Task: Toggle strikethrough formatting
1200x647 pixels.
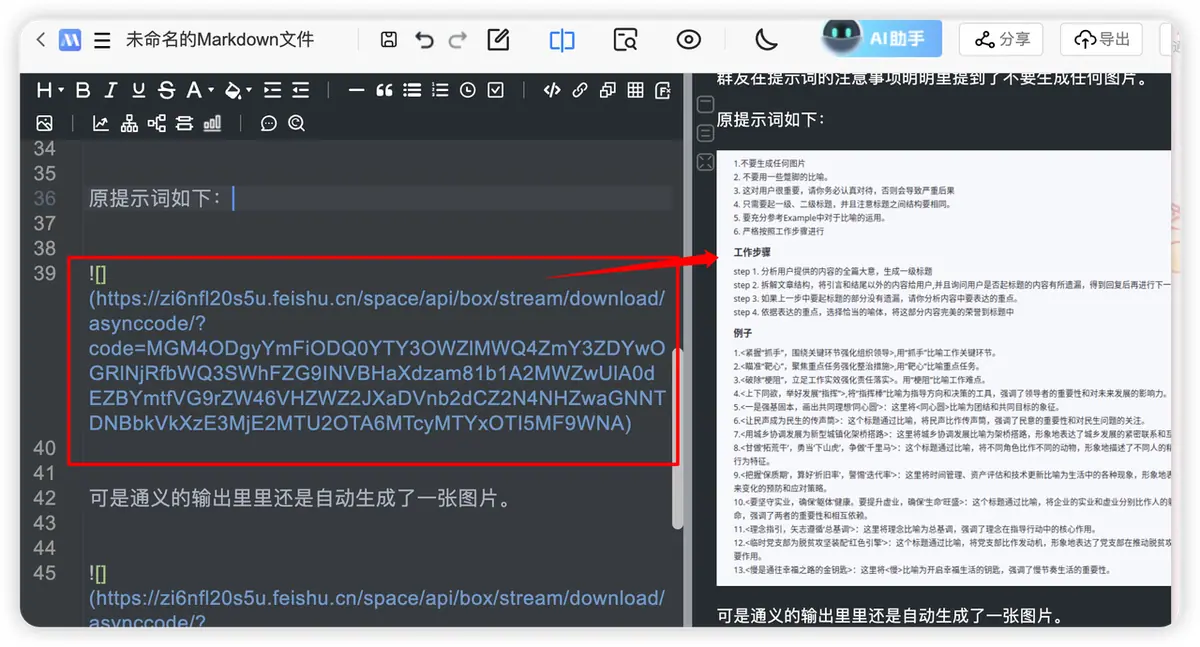Action: click(x=167, y=90)
